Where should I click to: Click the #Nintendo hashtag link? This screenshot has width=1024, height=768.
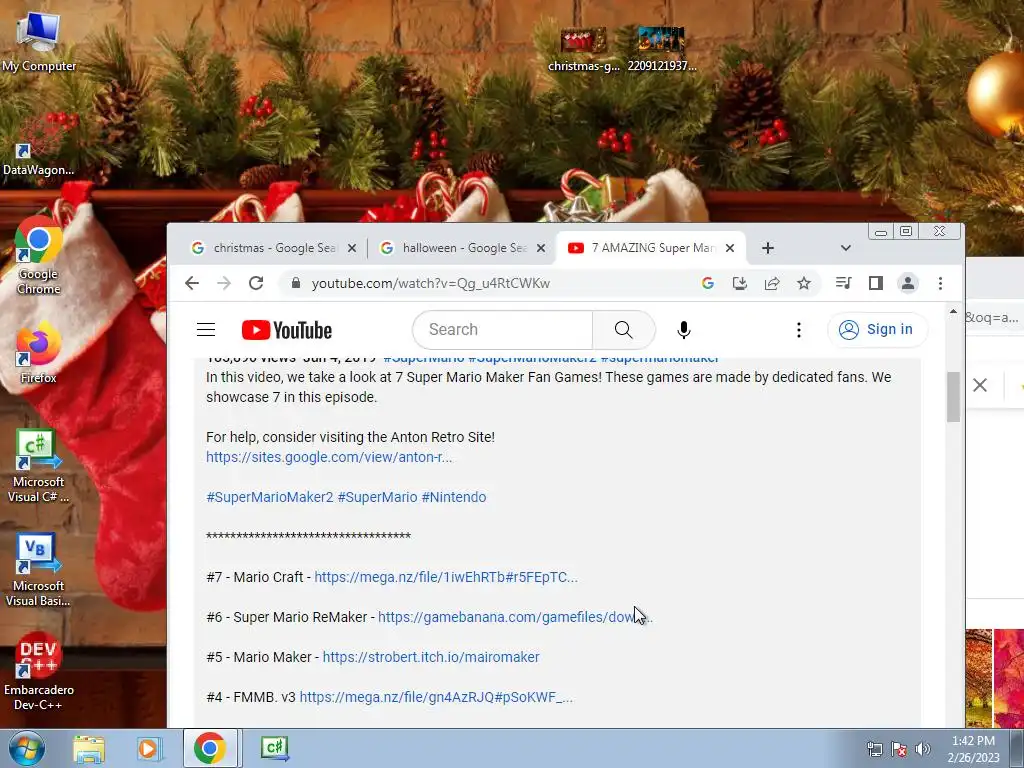coord(454,497)
